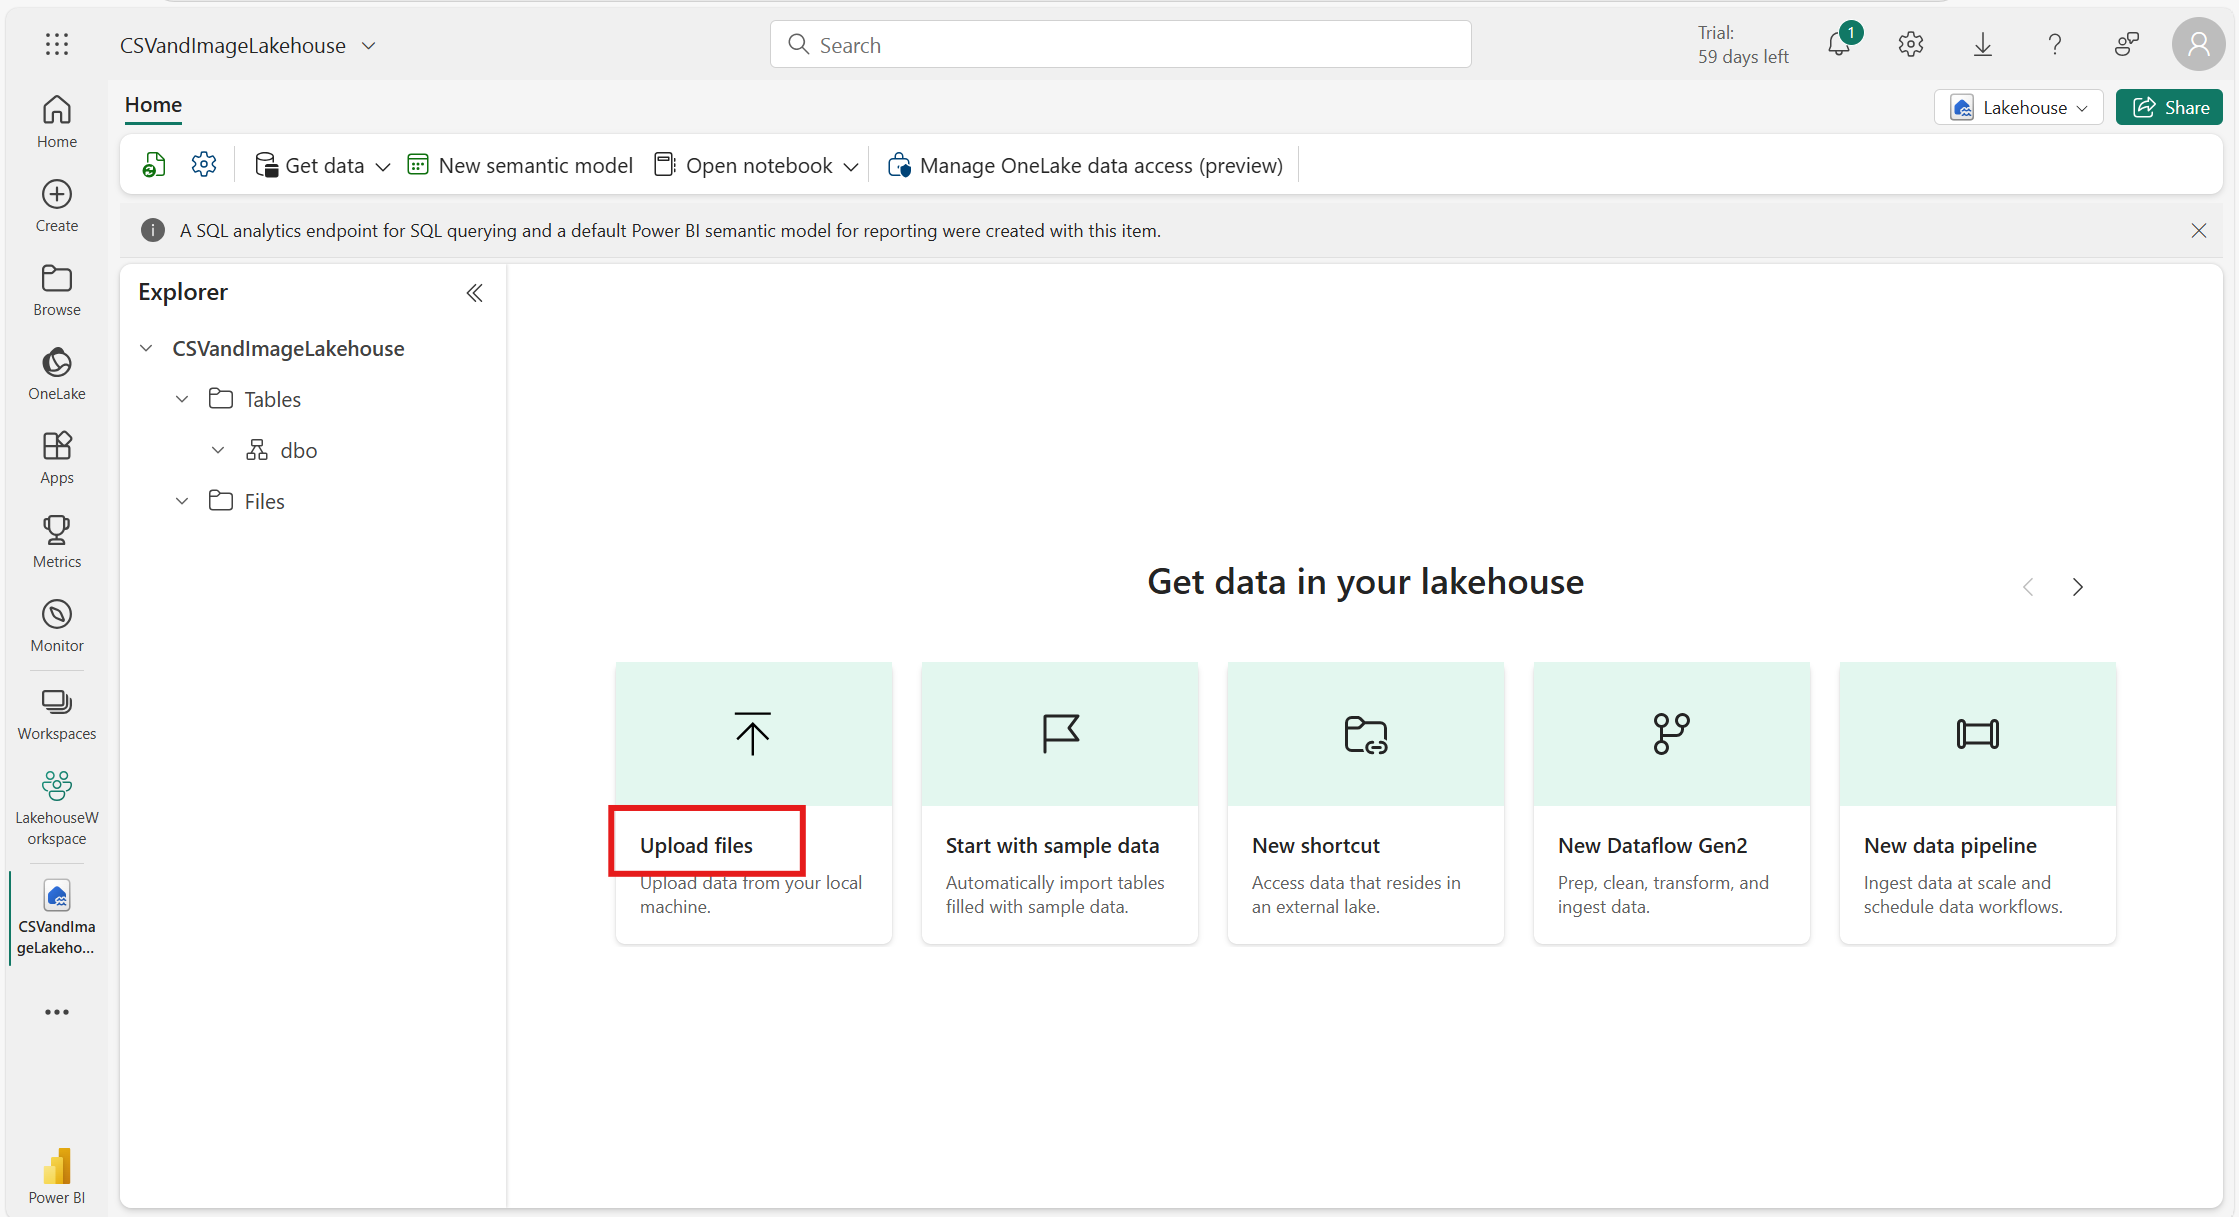Click the lakehouse settings gear in toolbar
Viewport: 2239px width, 1217px height.
pos(204,165)
